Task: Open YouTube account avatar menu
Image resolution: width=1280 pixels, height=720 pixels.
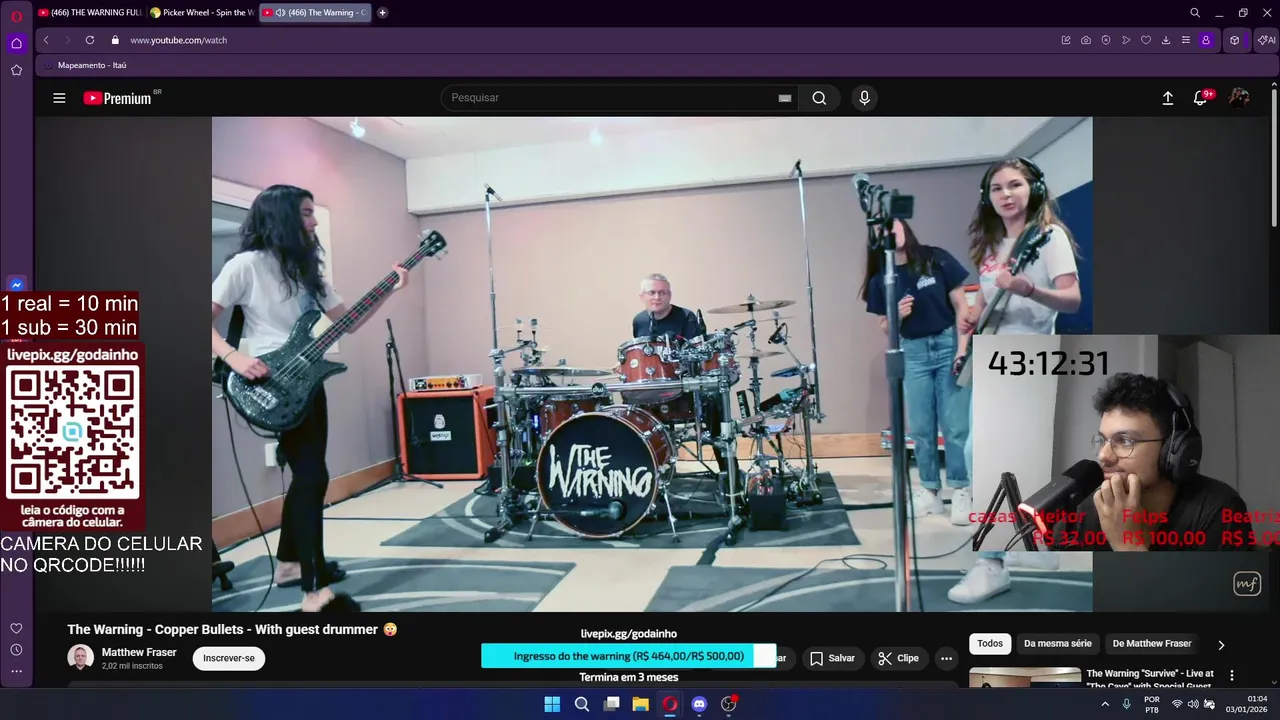Action: pos(1239,98)
